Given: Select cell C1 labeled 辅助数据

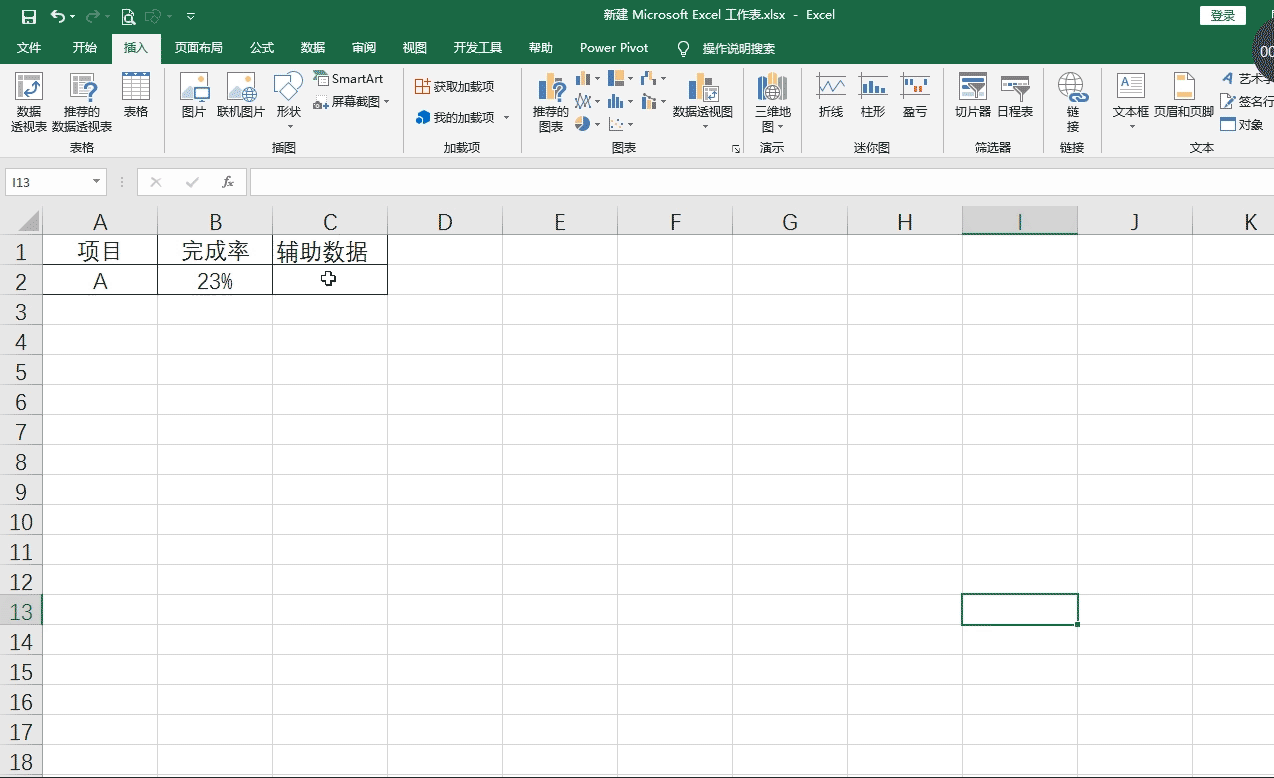Looking at the screenshot, I should click(330, 251).
